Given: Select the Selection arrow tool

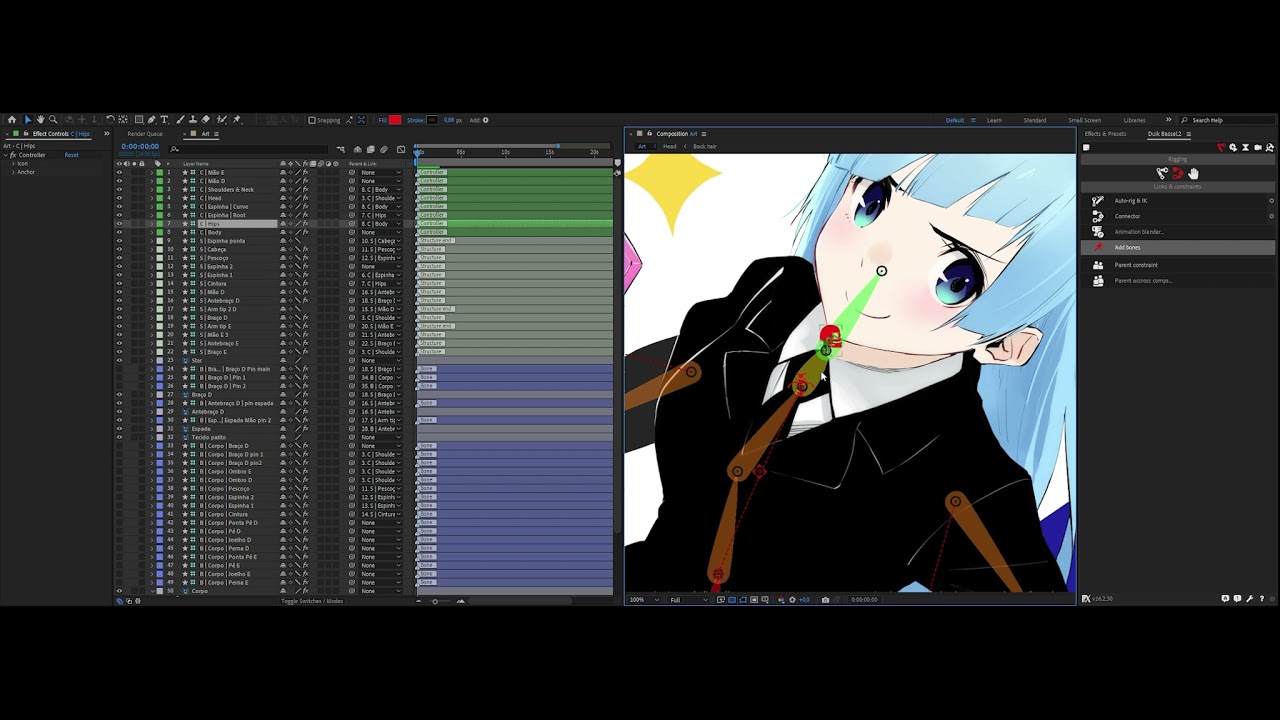Looking at the screenshot, I should click(x=28, y=120).
